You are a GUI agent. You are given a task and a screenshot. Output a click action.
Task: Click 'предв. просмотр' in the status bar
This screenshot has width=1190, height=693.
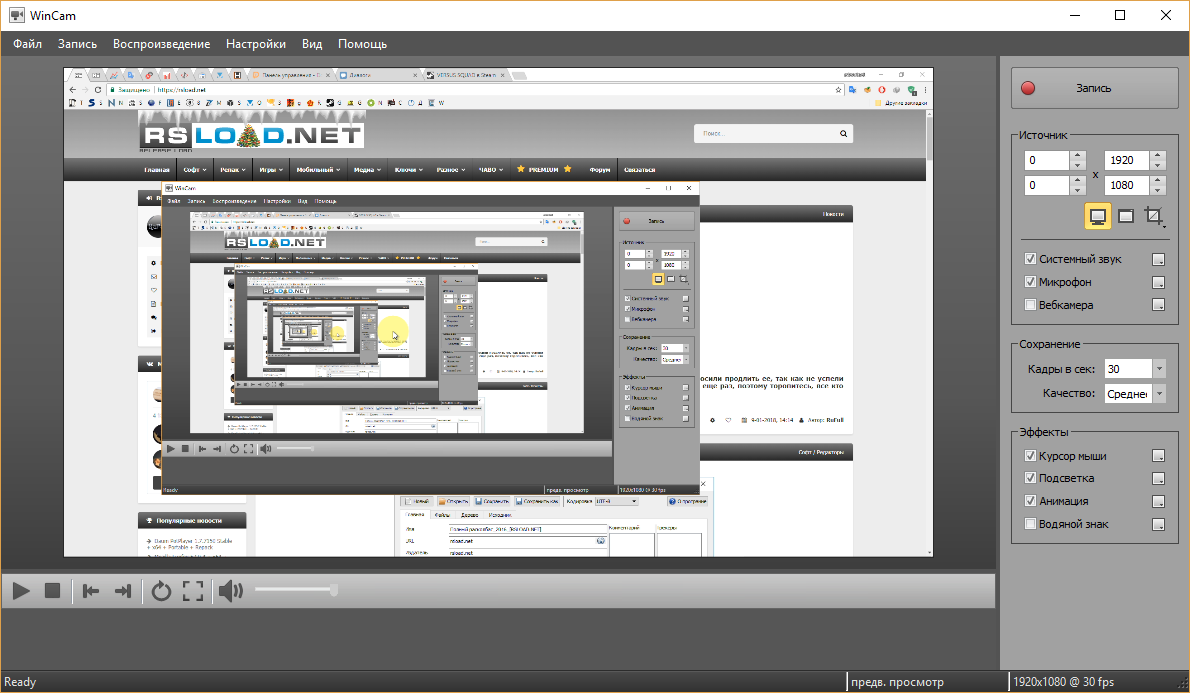point(897,682)
